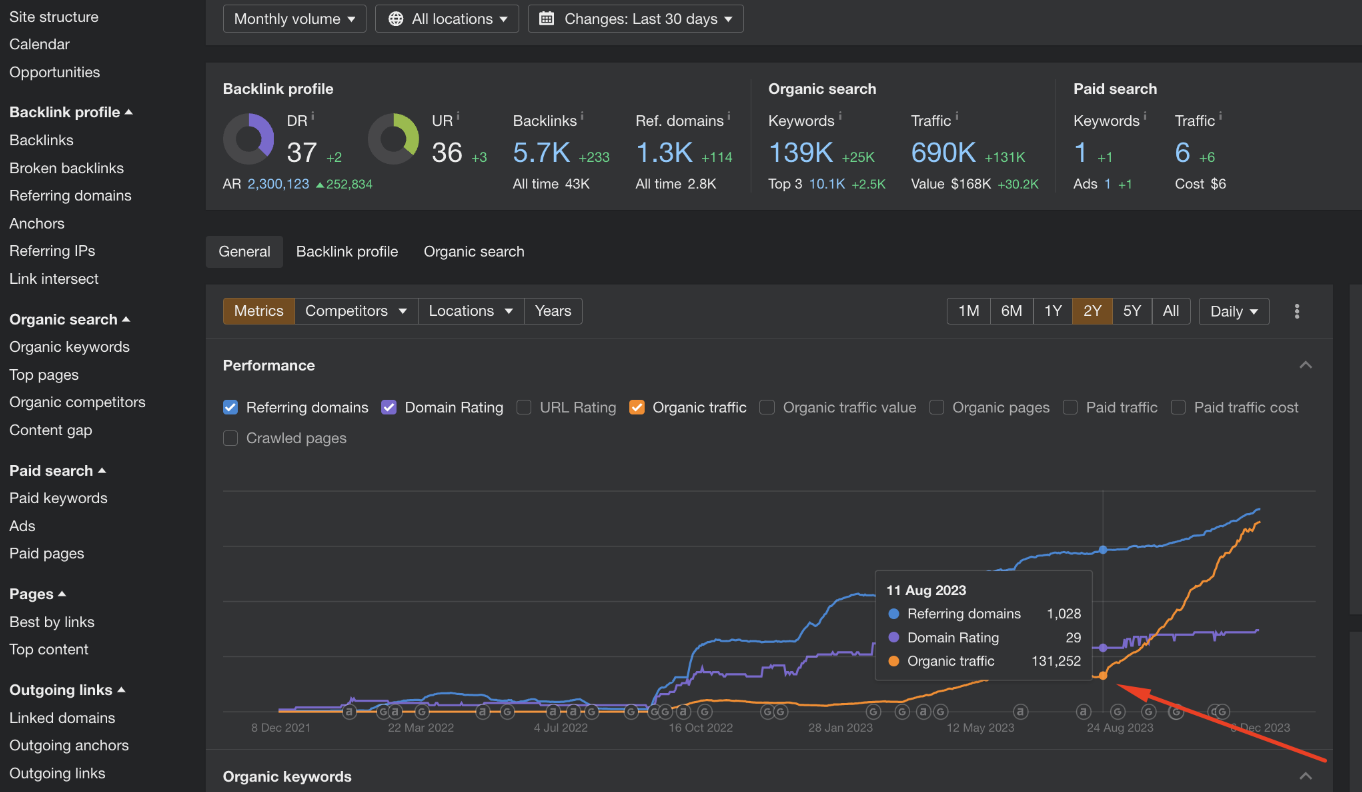Click the three-dot chart options icon
This screenshot has width=1362, height=792.
(x=1297, y=311)
